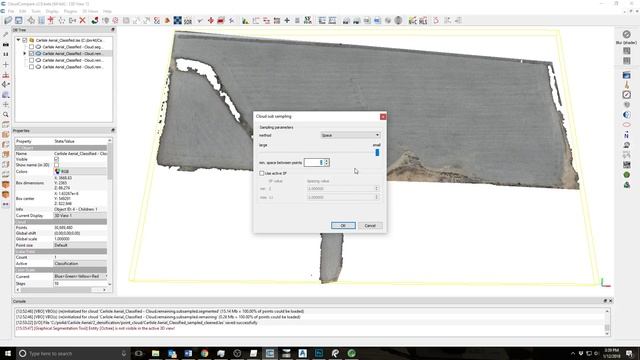Float the Properties panel with its dock icon

click(x=113, y=130)
